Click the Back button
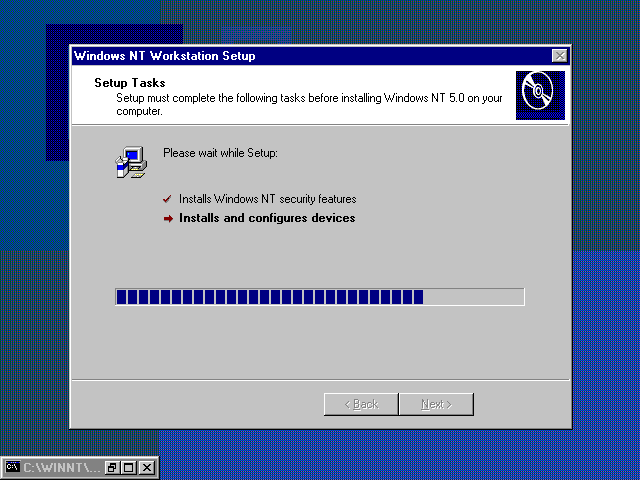The image size is (640, 480). pos(361,404)
